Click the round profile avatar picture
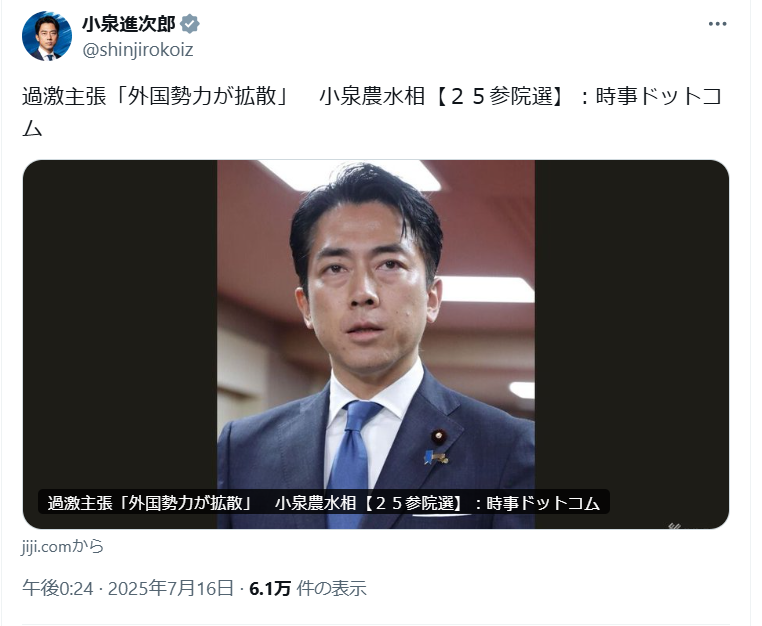 tap(47, 36)
